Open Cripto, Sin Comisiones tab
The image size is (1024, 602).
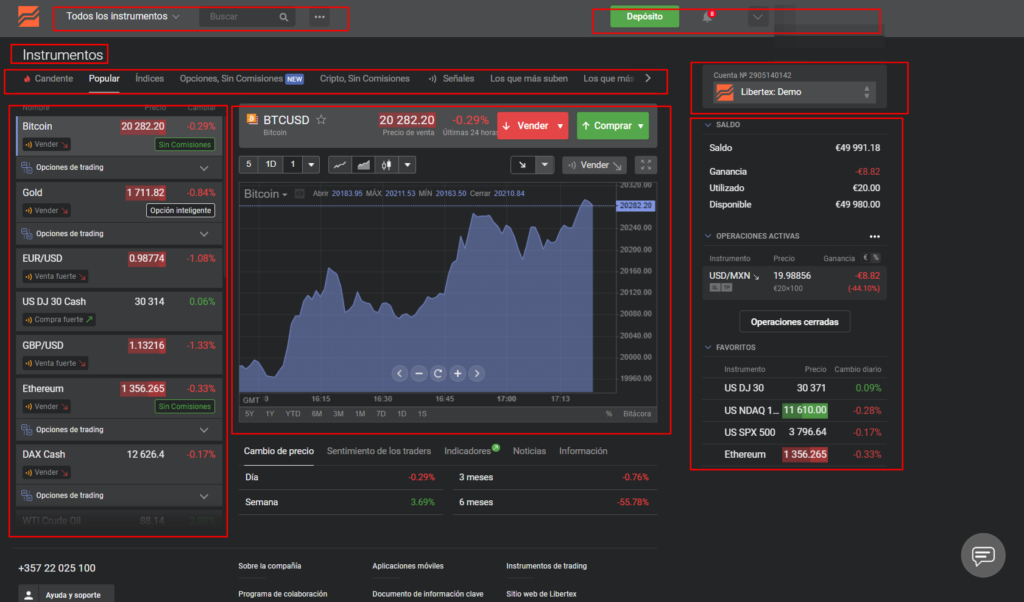click(365, 78)
